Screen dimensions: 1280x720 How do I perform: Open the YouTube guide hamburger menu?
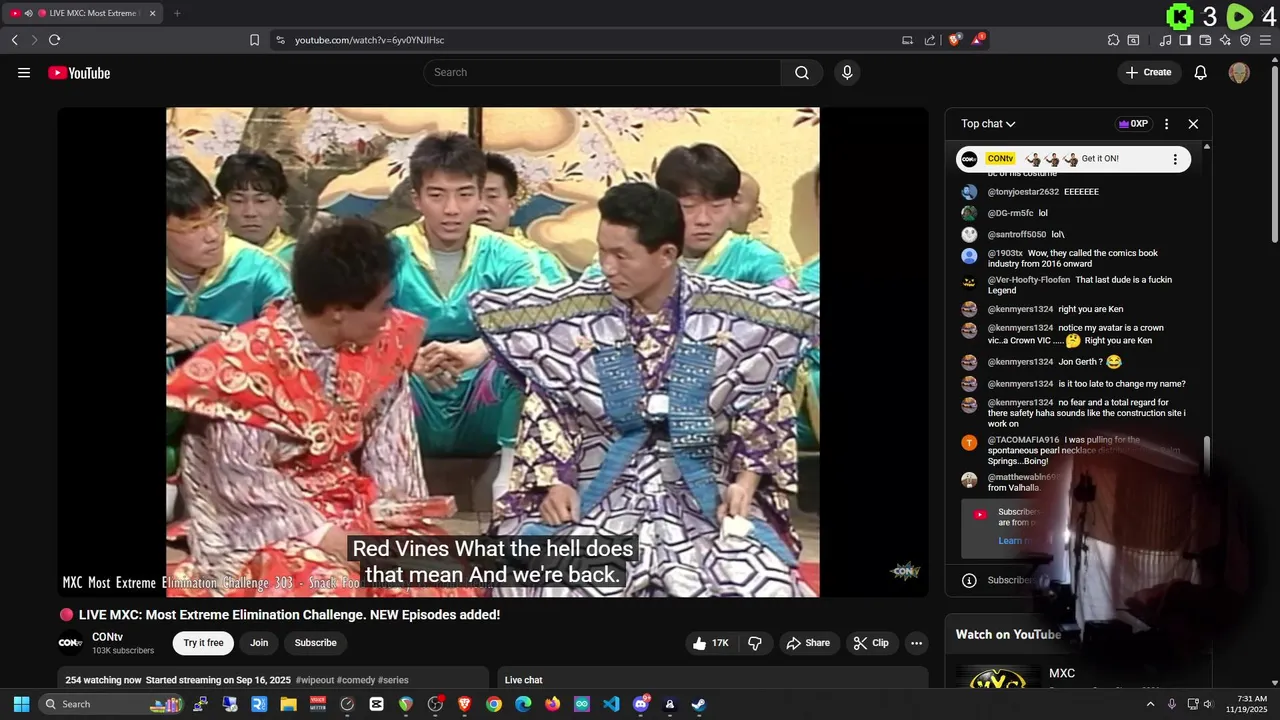pos(24,72)
